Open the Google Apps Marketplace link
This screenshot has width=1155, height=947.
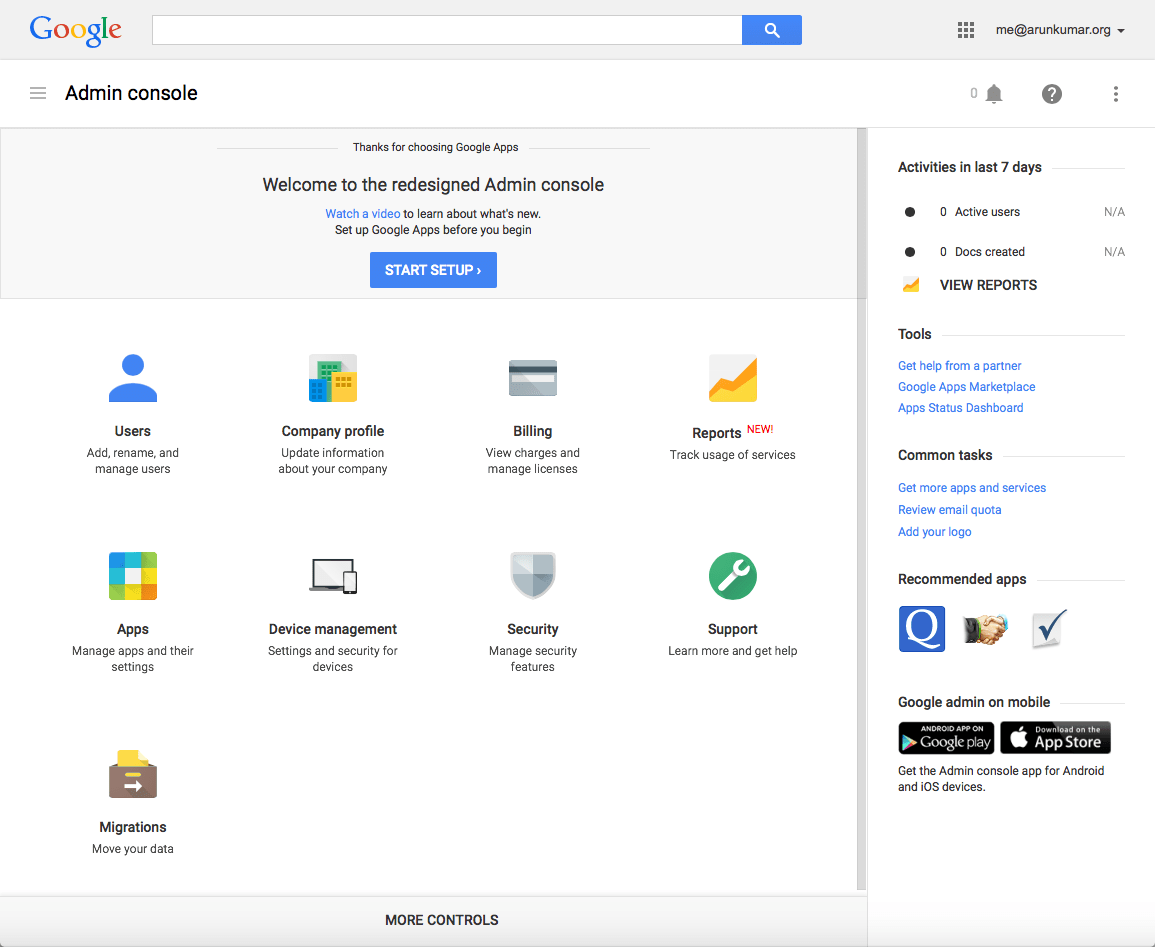point(966,387)
